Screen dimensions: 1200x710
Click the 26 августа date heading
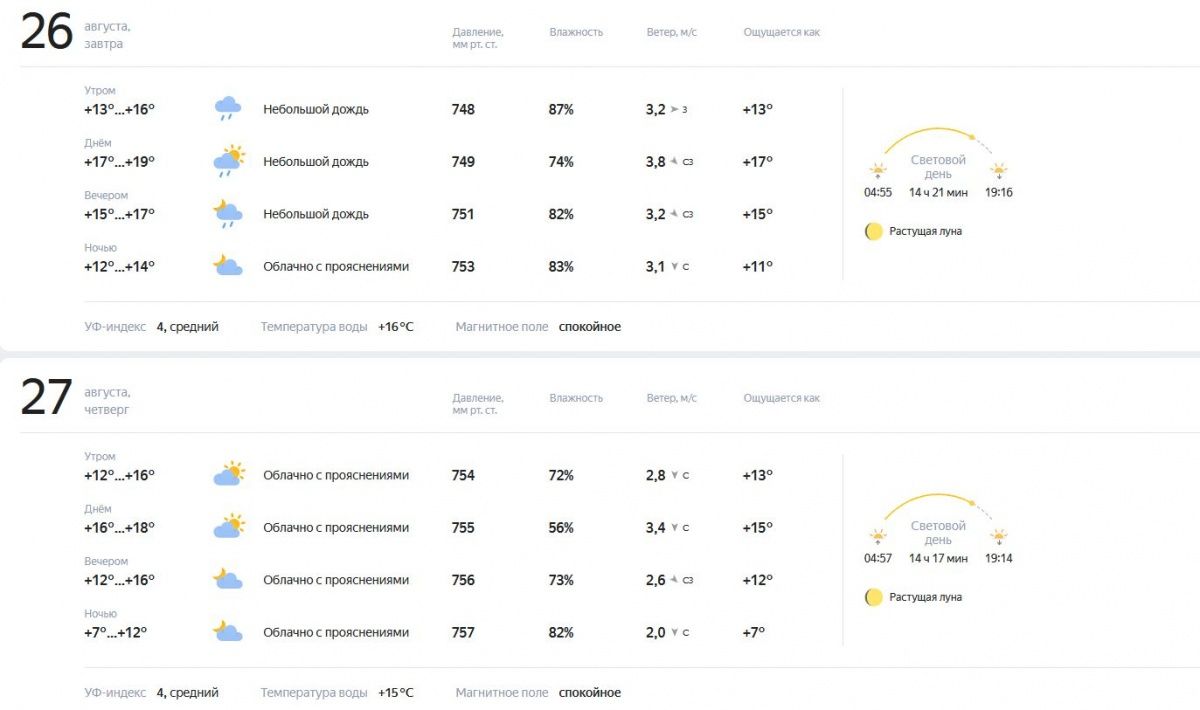tap(76, 33)
